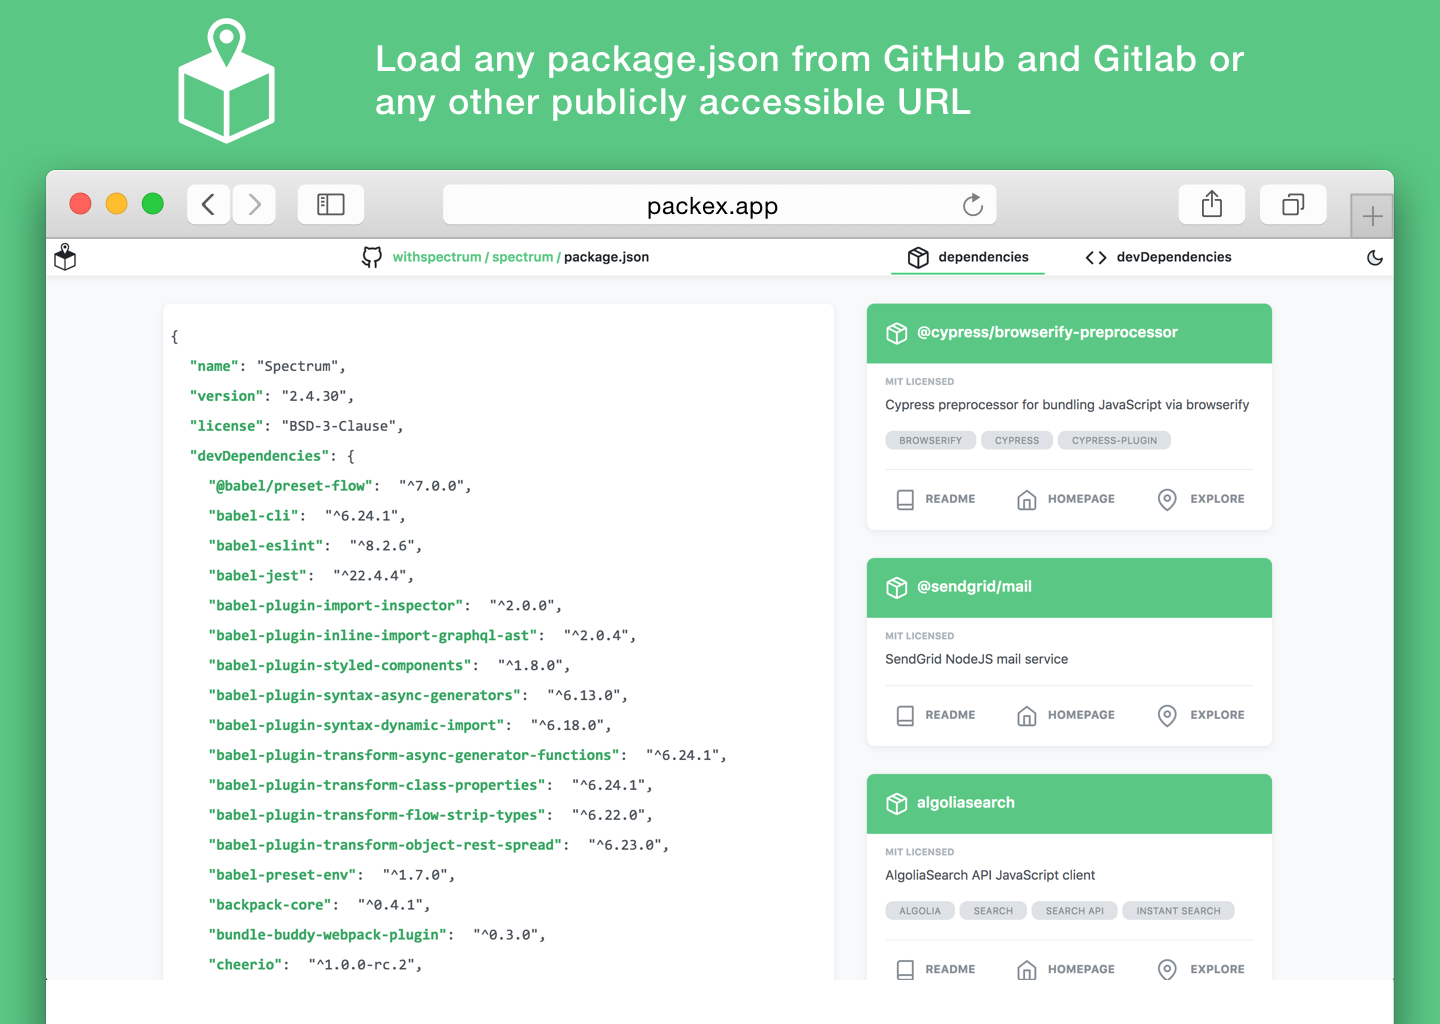Select the SEARCH API tag
Image resolution: width=1440 pixels, height=1024 pixels.
pos(1075,911)
